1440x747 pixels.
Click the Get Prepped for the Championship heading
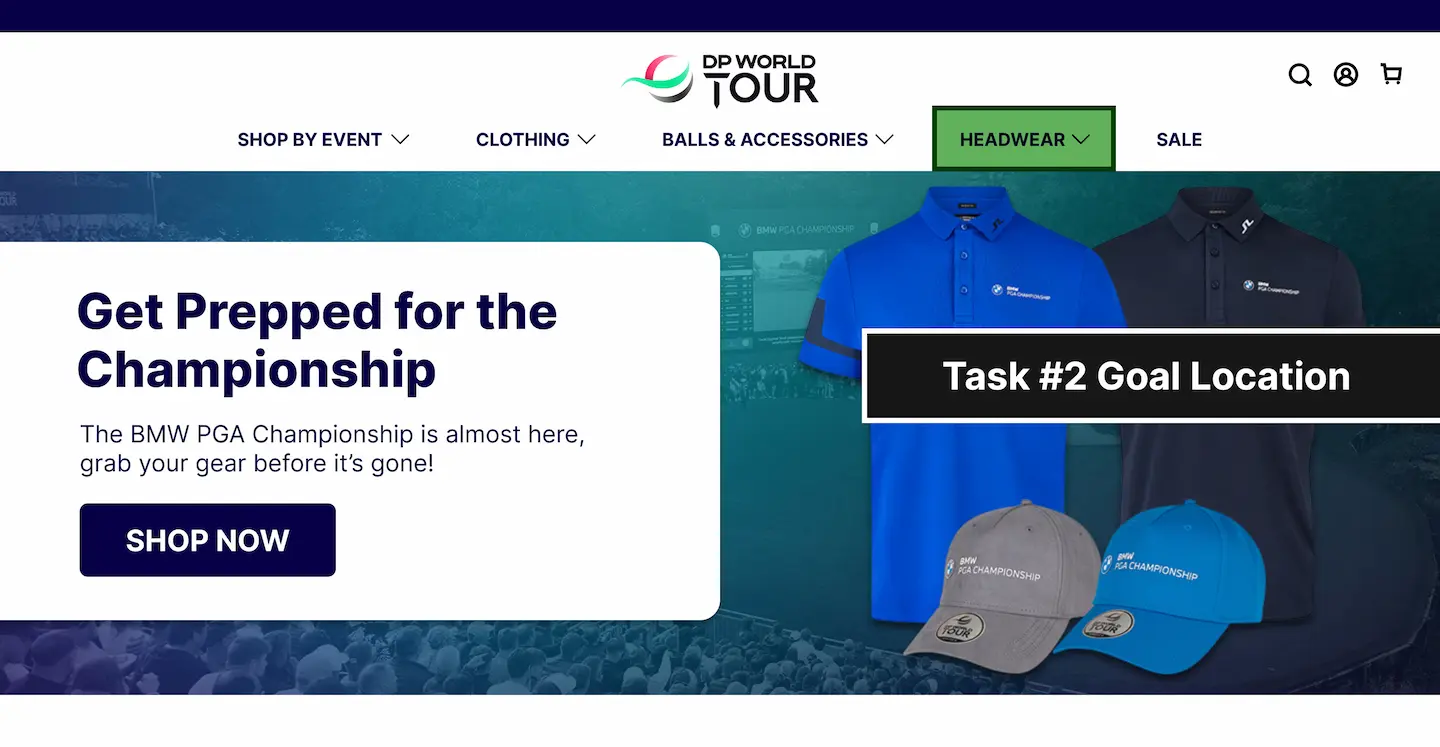(317, 340)
